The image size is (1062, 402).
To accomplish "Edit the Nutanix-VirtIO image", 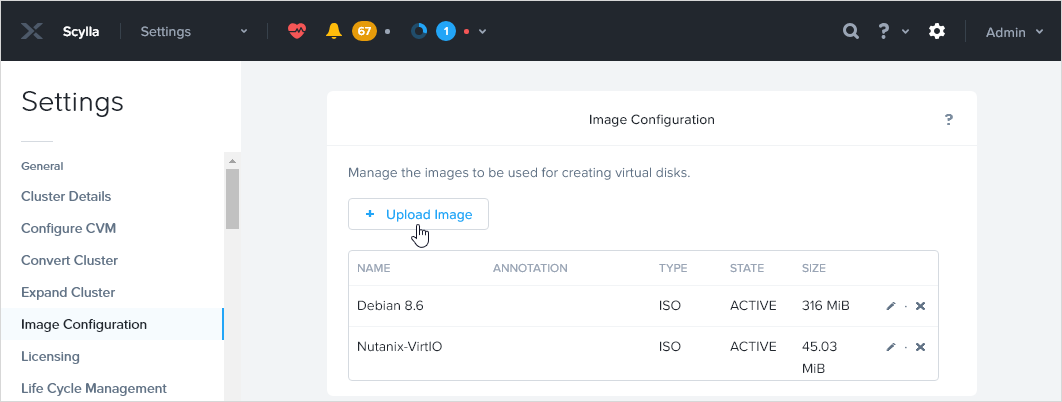I will coord(891,347).
